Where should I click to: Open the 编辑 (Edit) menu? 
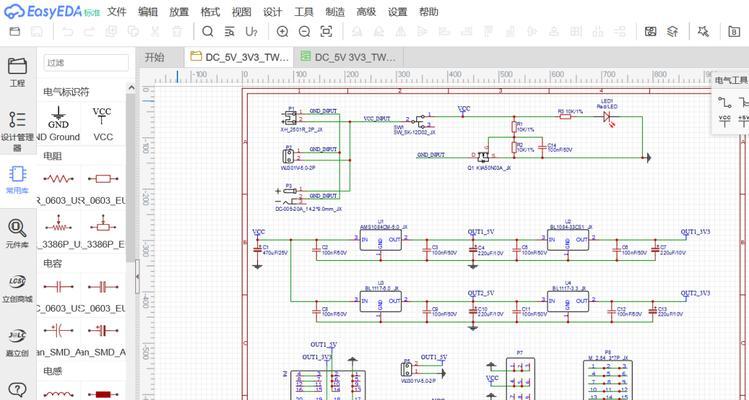point(148,11)
